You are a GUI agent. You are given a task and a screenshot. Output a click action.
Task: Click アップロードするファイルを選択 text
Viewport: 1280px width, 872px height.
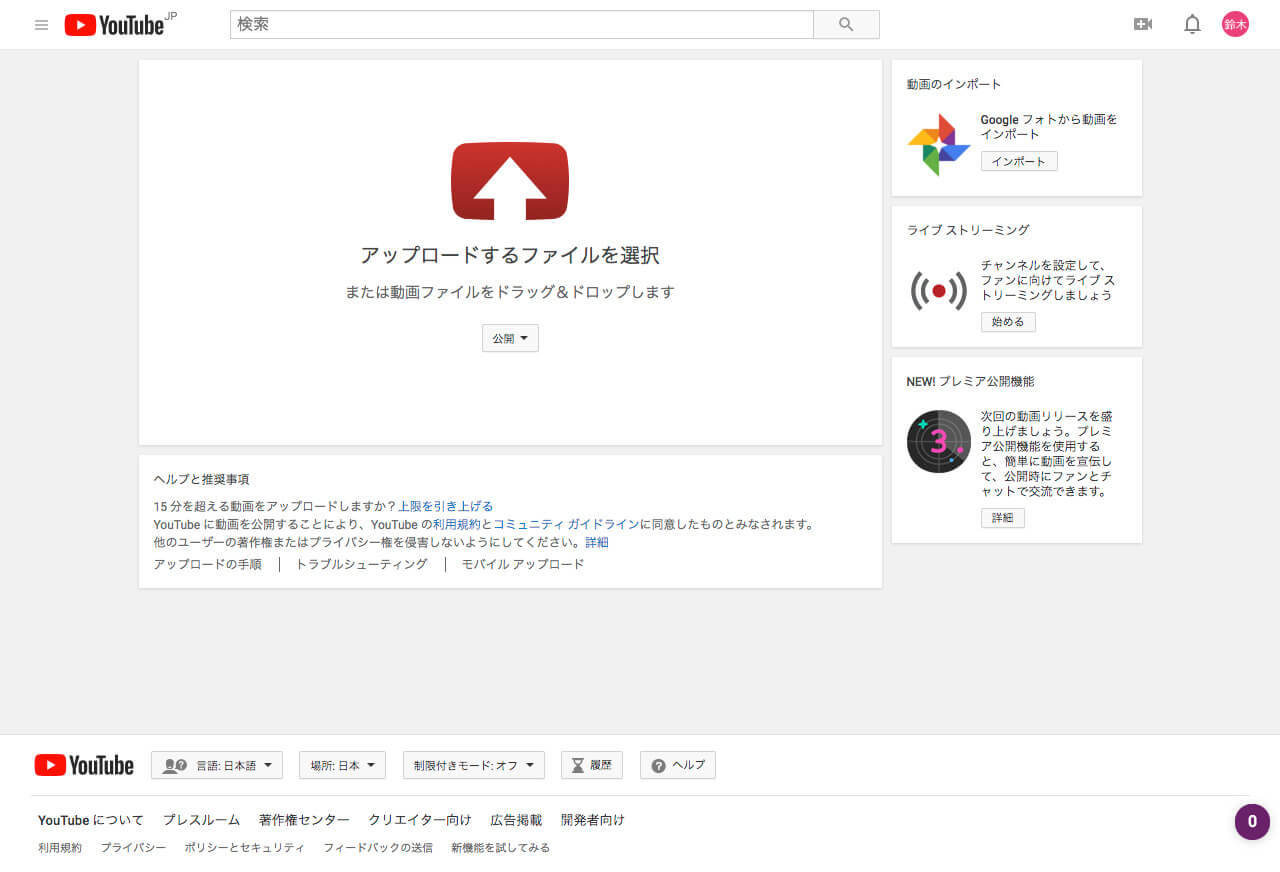(x=510, y=255)
